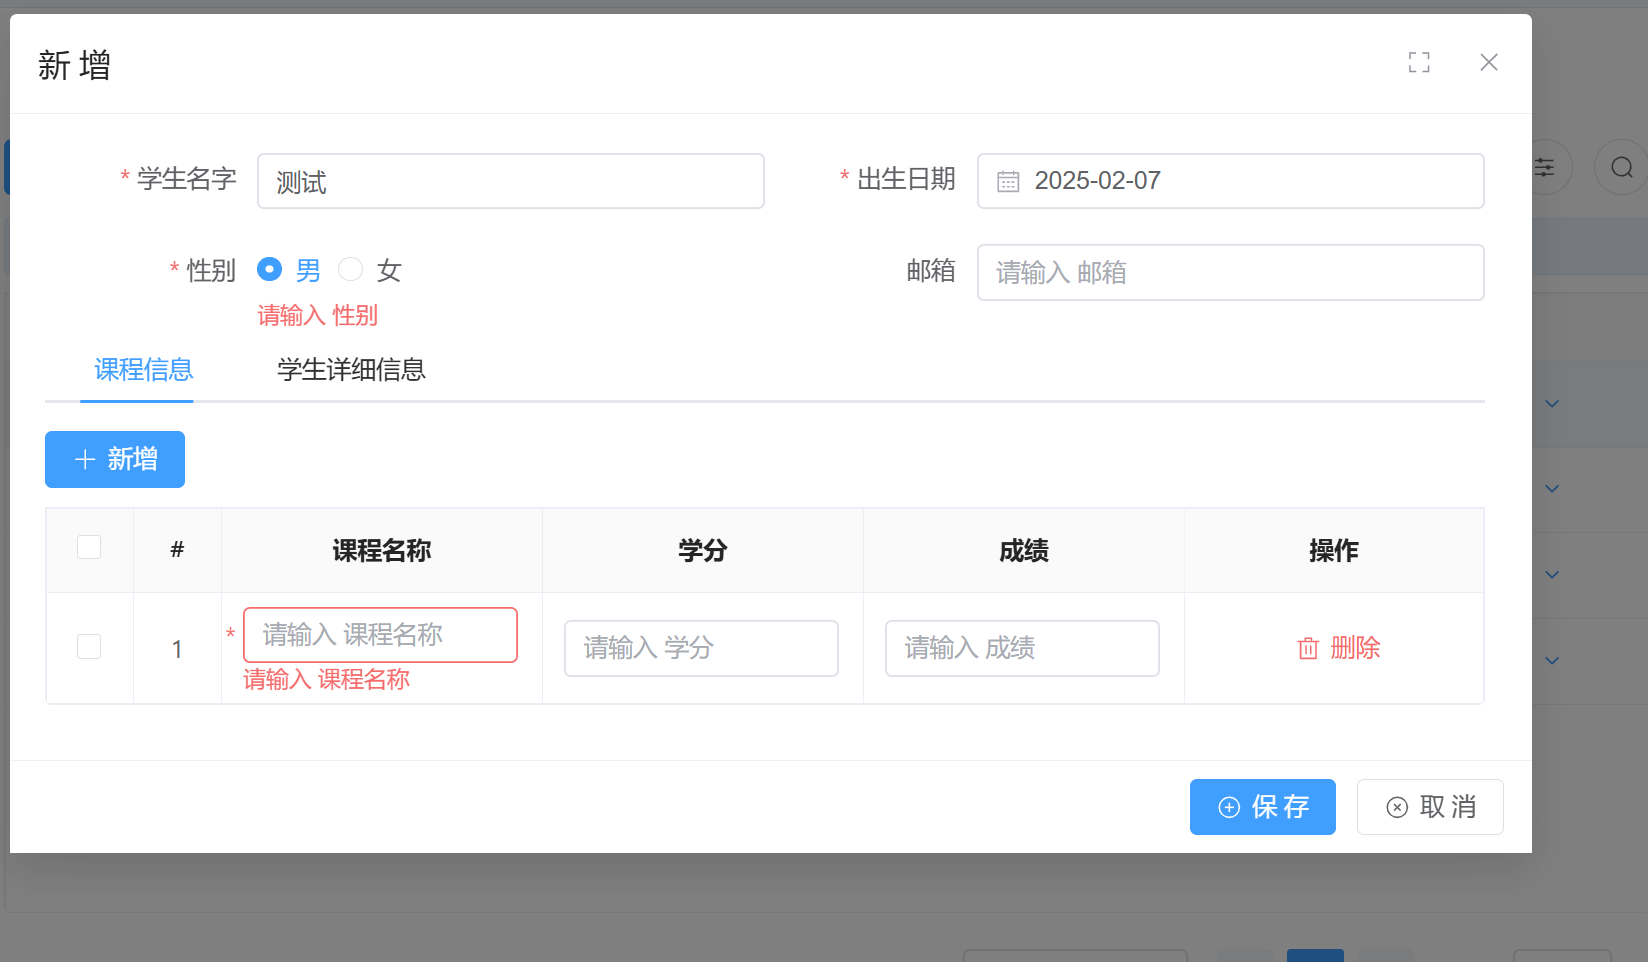Image resolution: width=1648 pixels, height=962 pixels.
Task: Click the 删除 link in row 1
Action: click(1354, 649)
